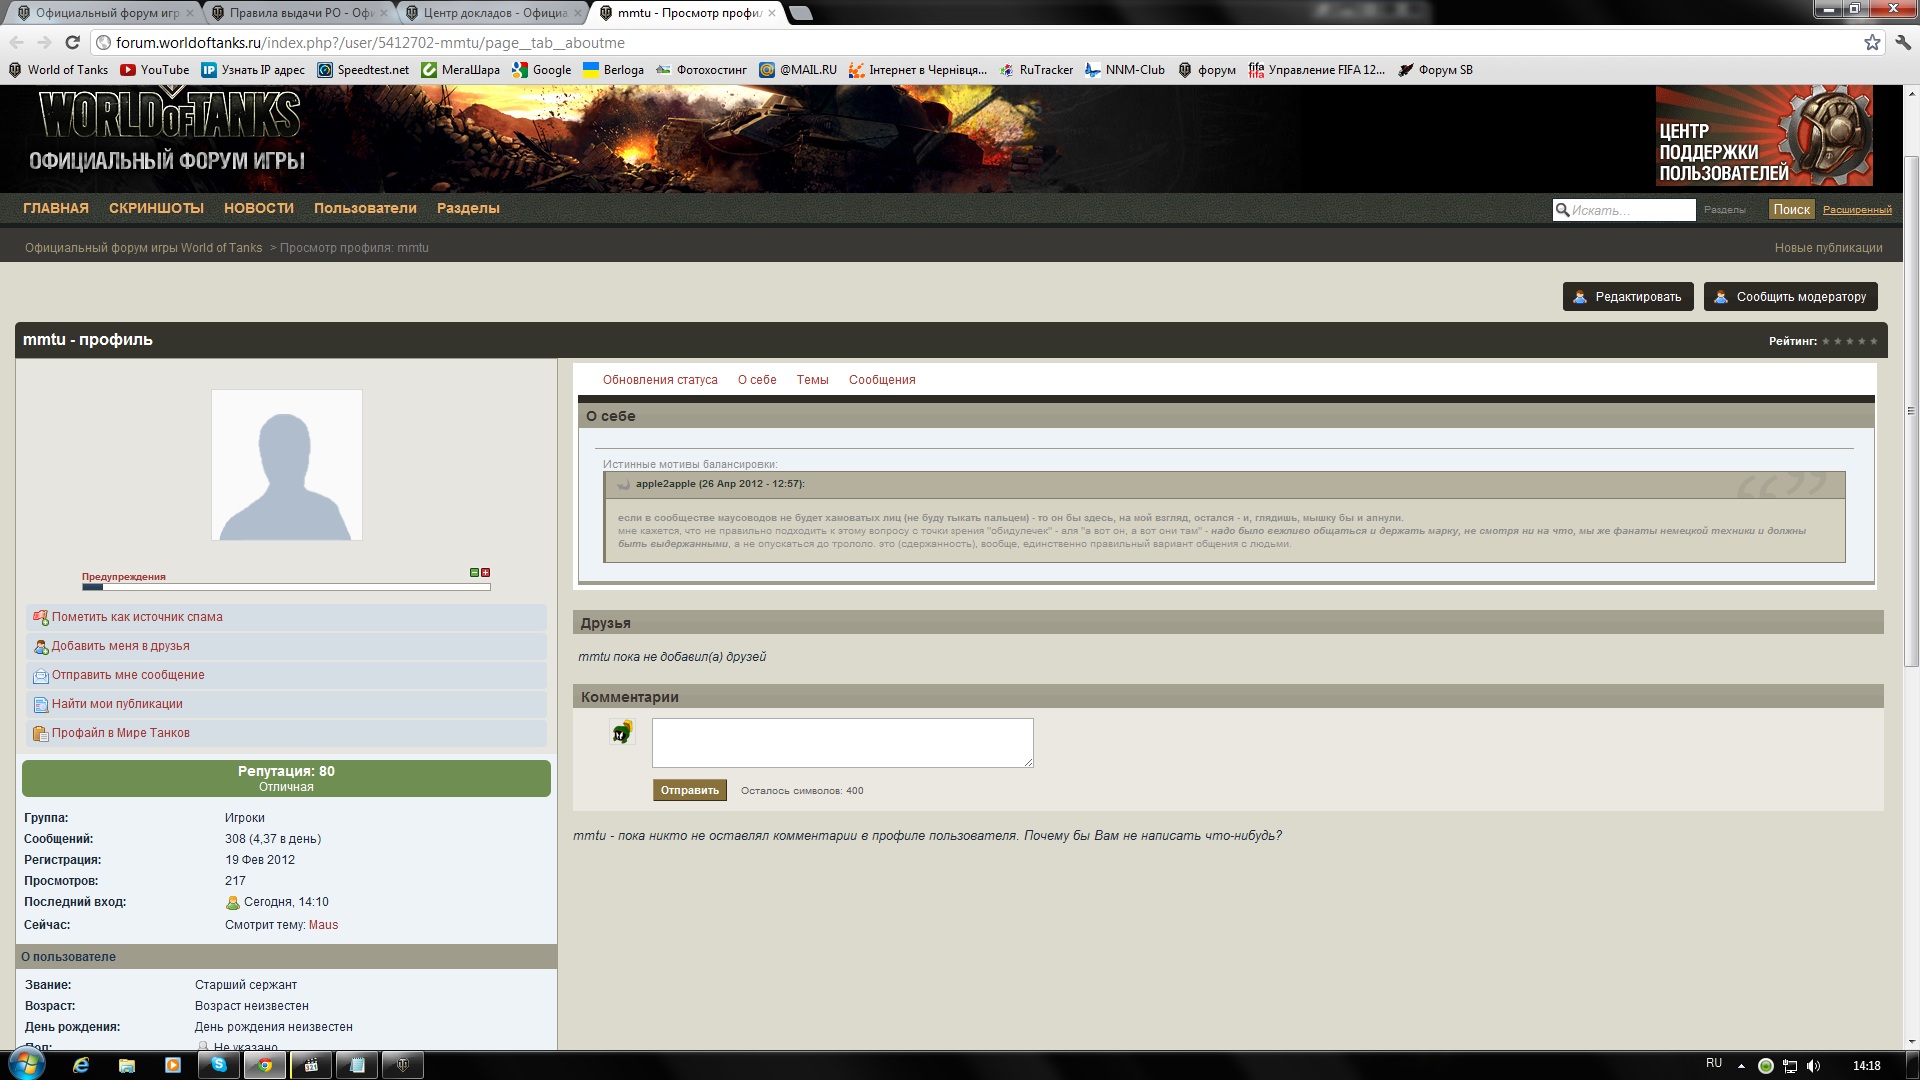Viewport: 1920px width, 1080px height.
Task: Open the RuTracker bookmark
Action: [1036, 70]
